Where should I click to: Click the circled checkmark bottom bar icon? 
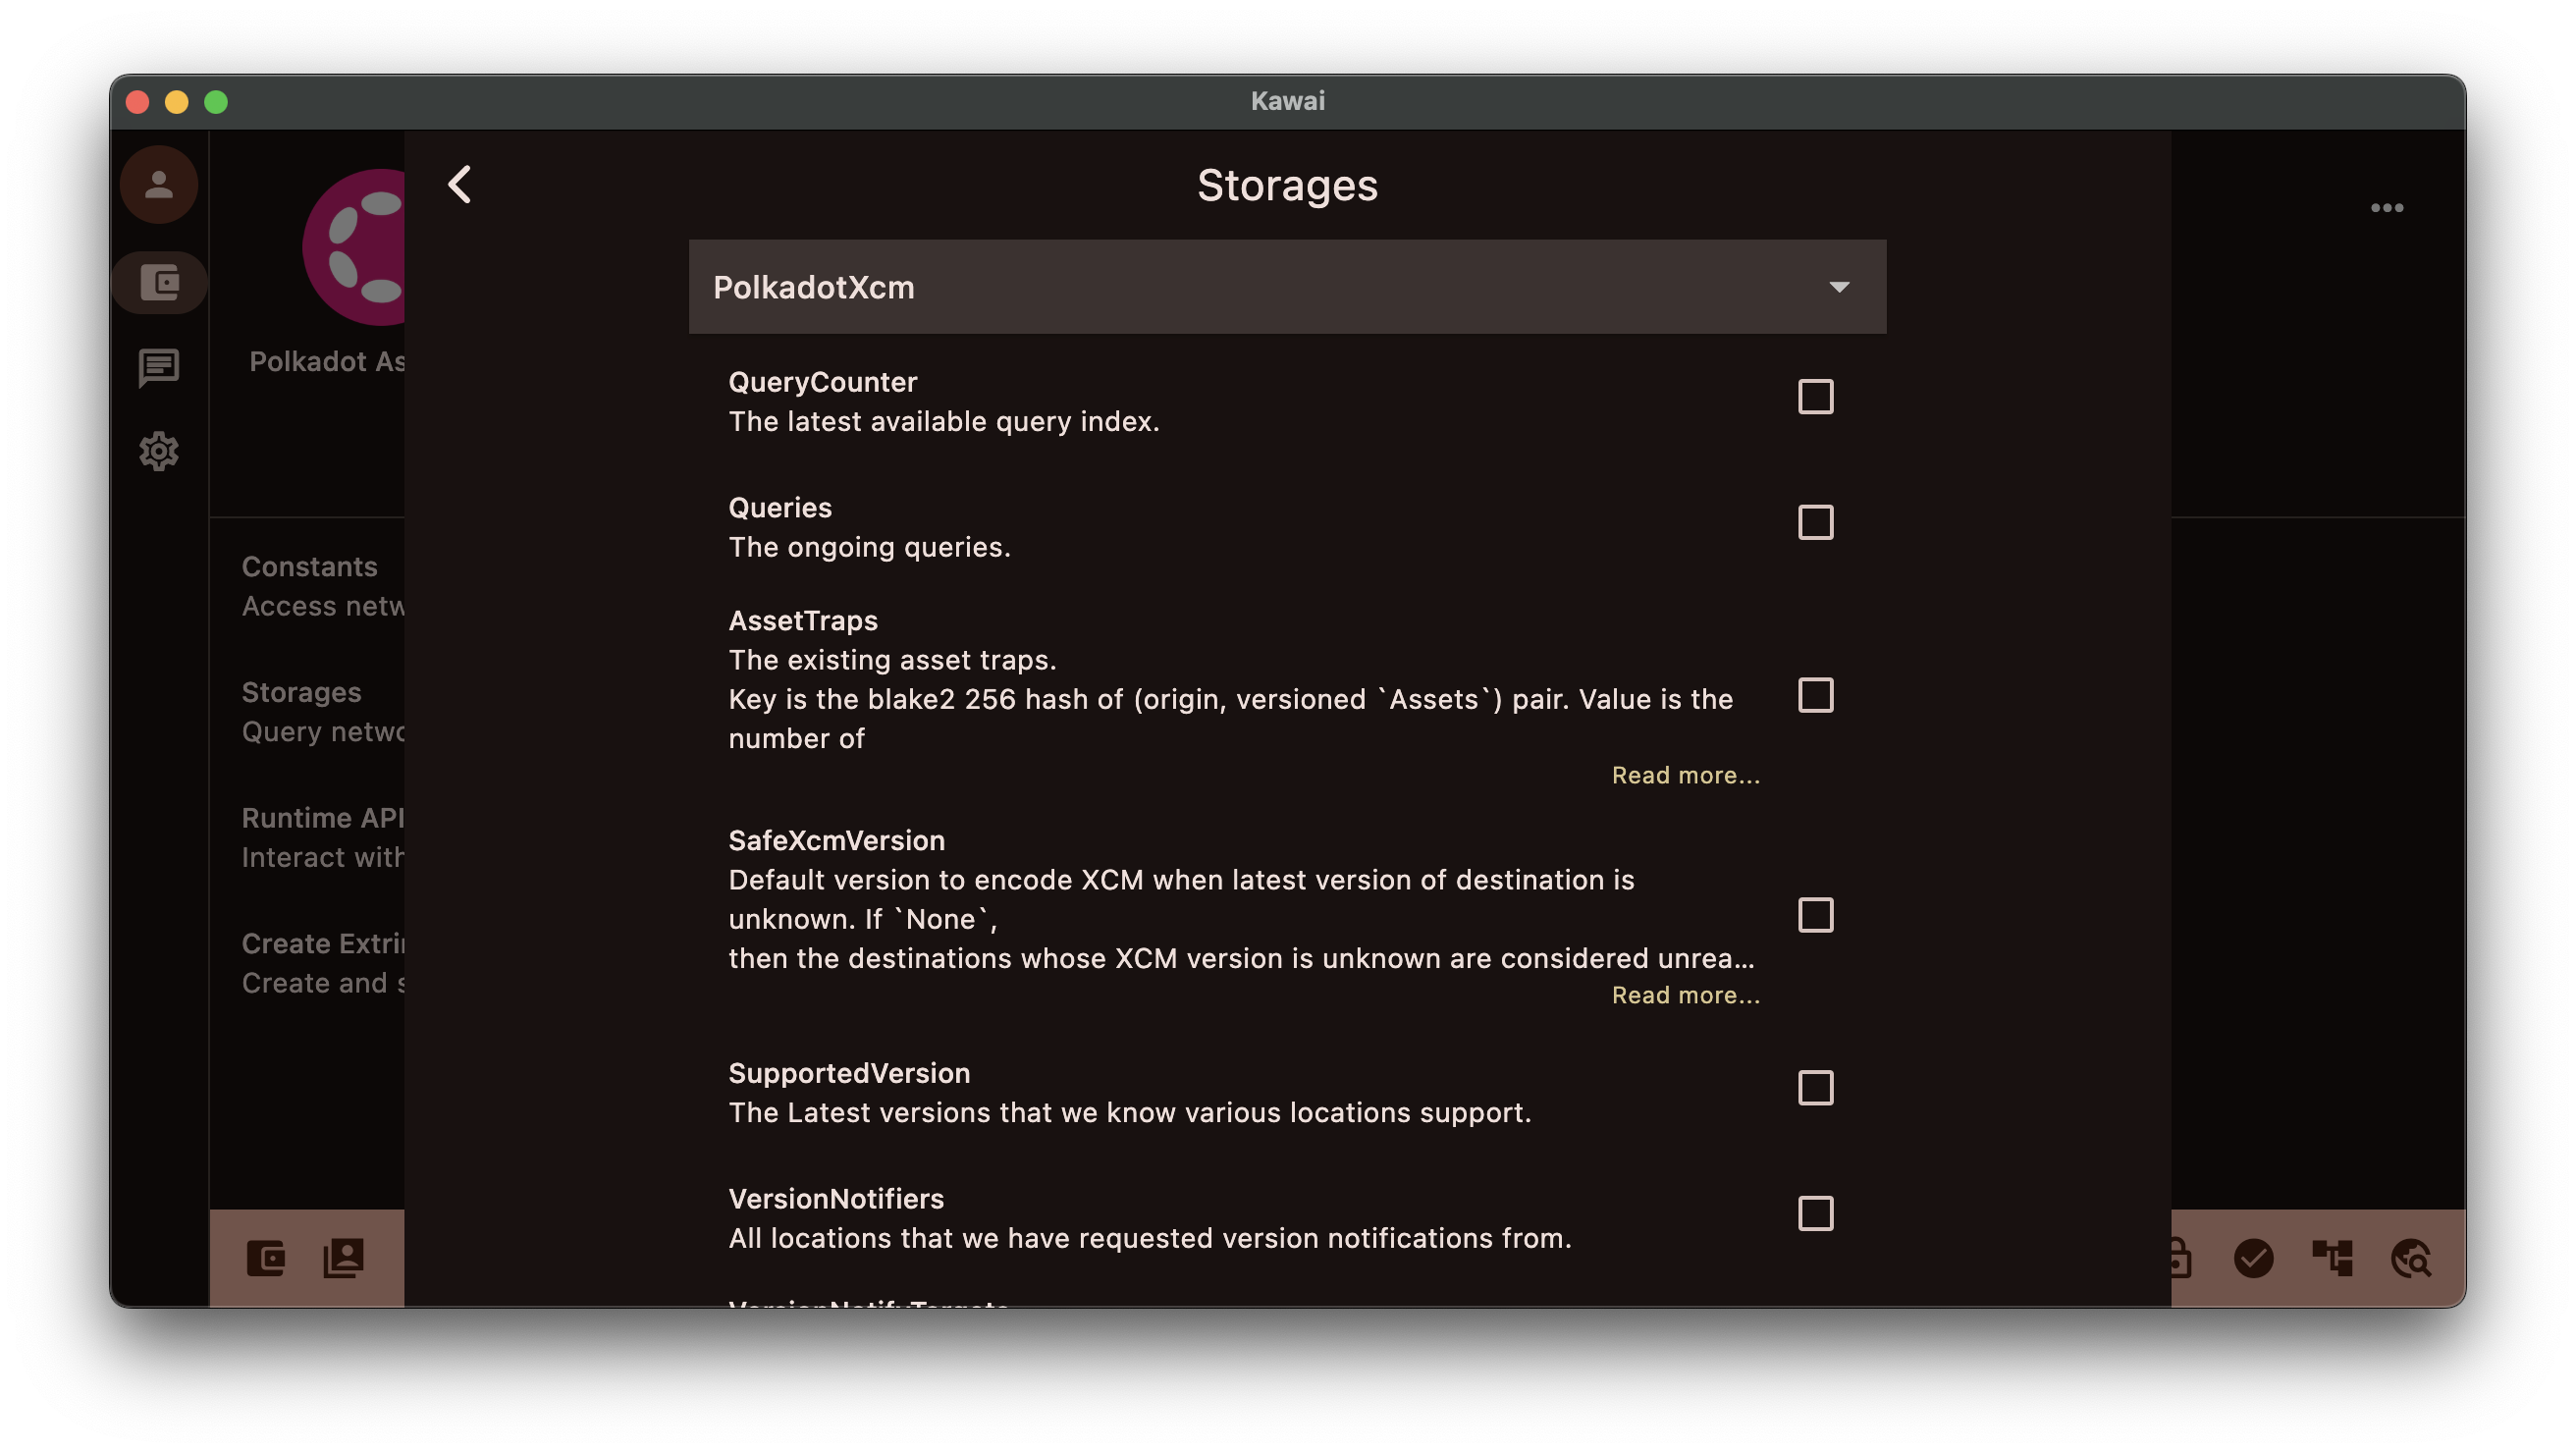click(x=2253, y=1258)
